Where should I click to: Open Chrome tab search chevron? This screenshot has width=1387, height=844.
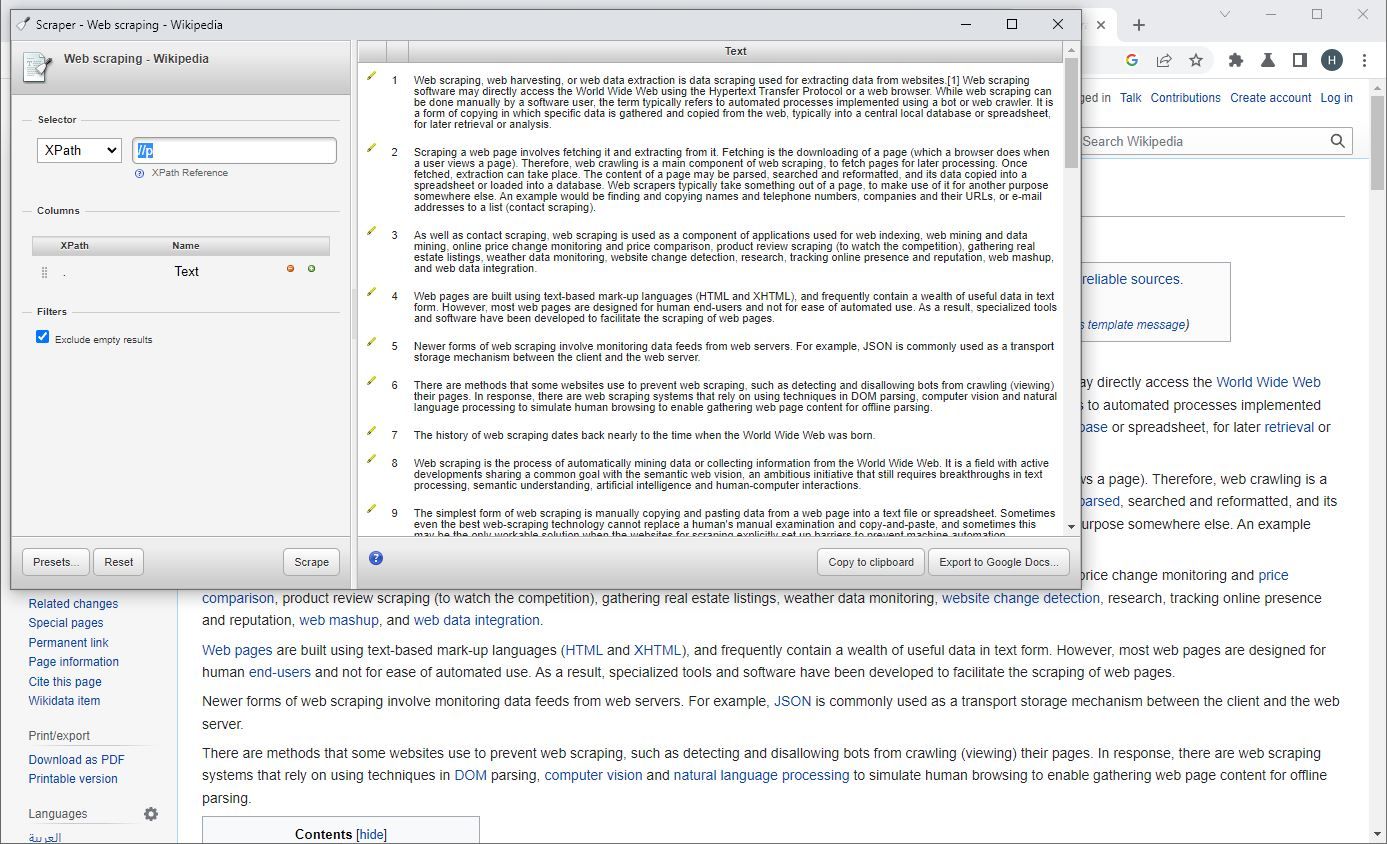click(x=1227, y=14)
